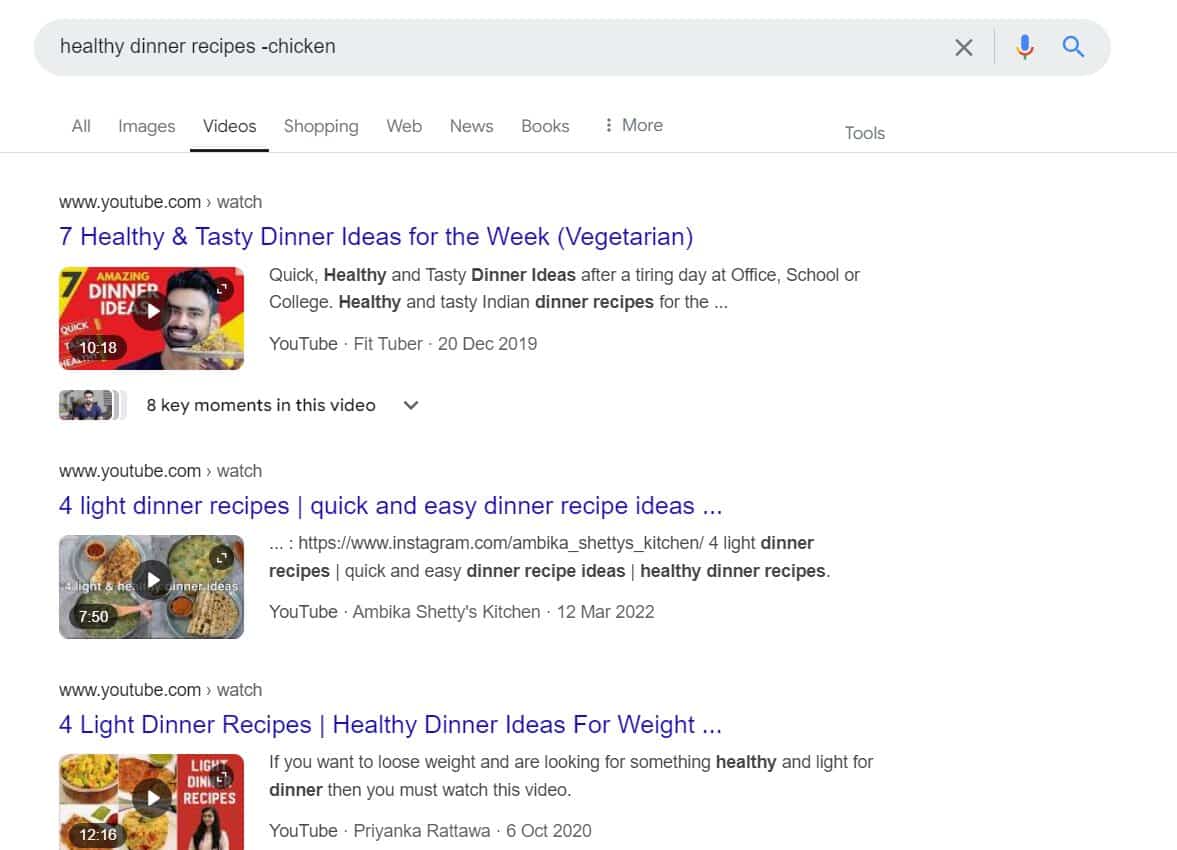Image resolution: width=1177 pixels, height=850 pixels.
Task: Click the blue magnifier search icon
Action: coord(1073,47)
